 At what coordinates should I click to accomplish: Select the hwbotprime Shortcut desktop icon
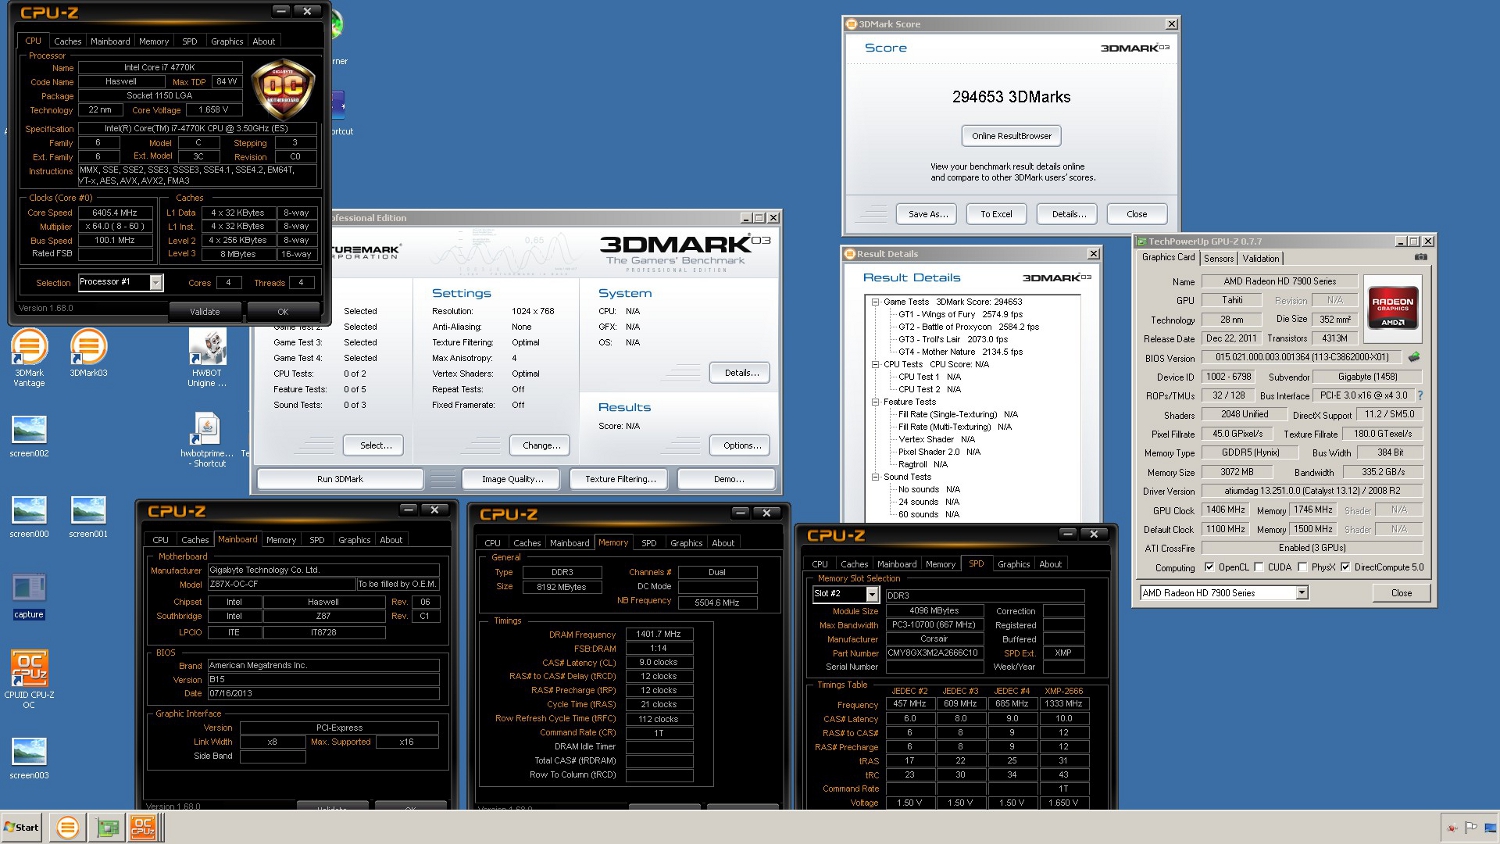pos(208,441)
